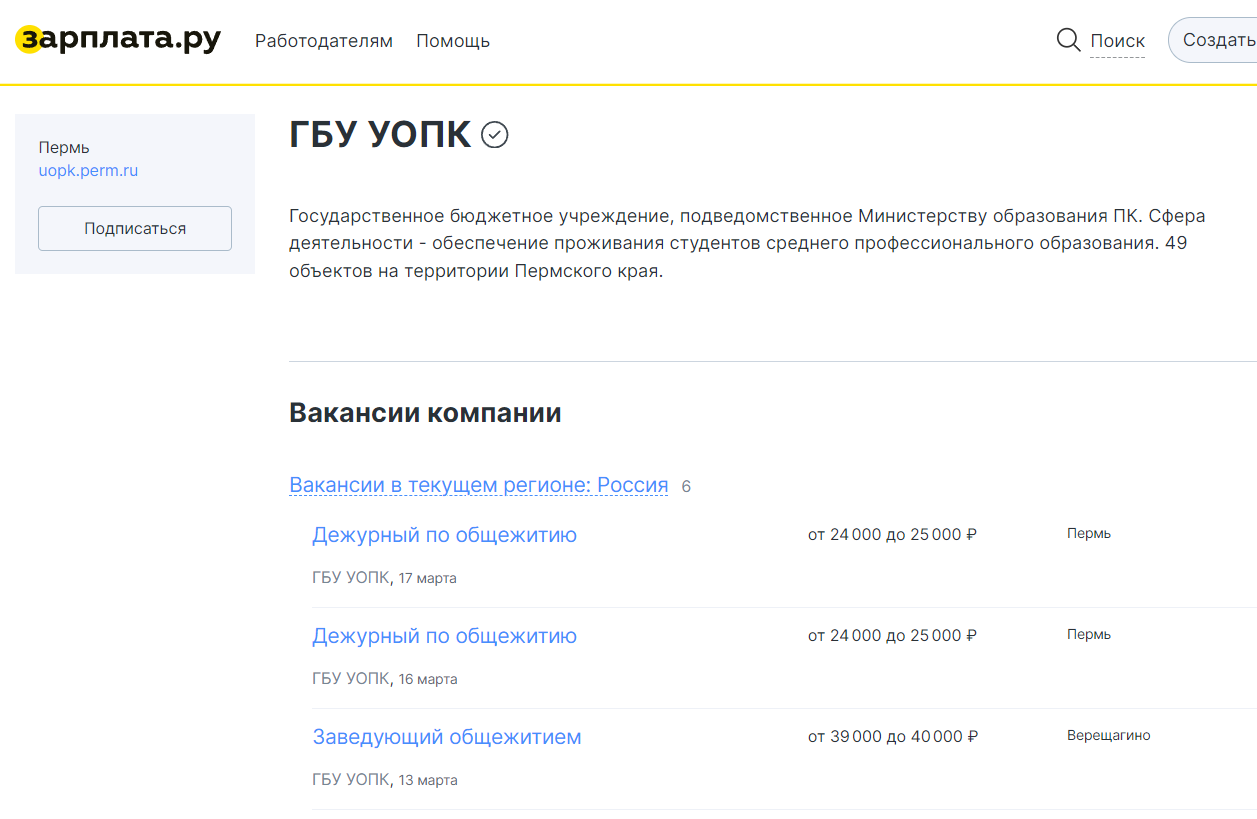
Task: Click Верещагино location text
Action: pos(1109,735)
